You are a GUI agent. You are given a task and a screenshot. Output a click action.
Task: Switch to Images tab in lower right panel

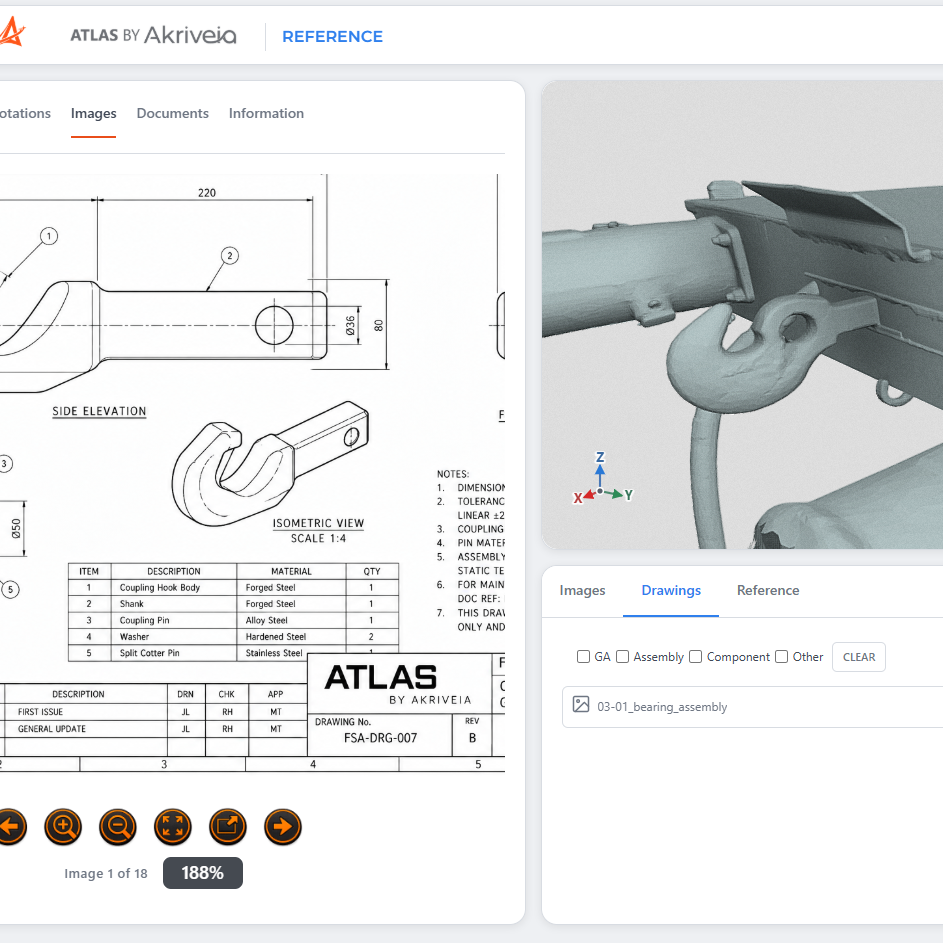point(582,591)
